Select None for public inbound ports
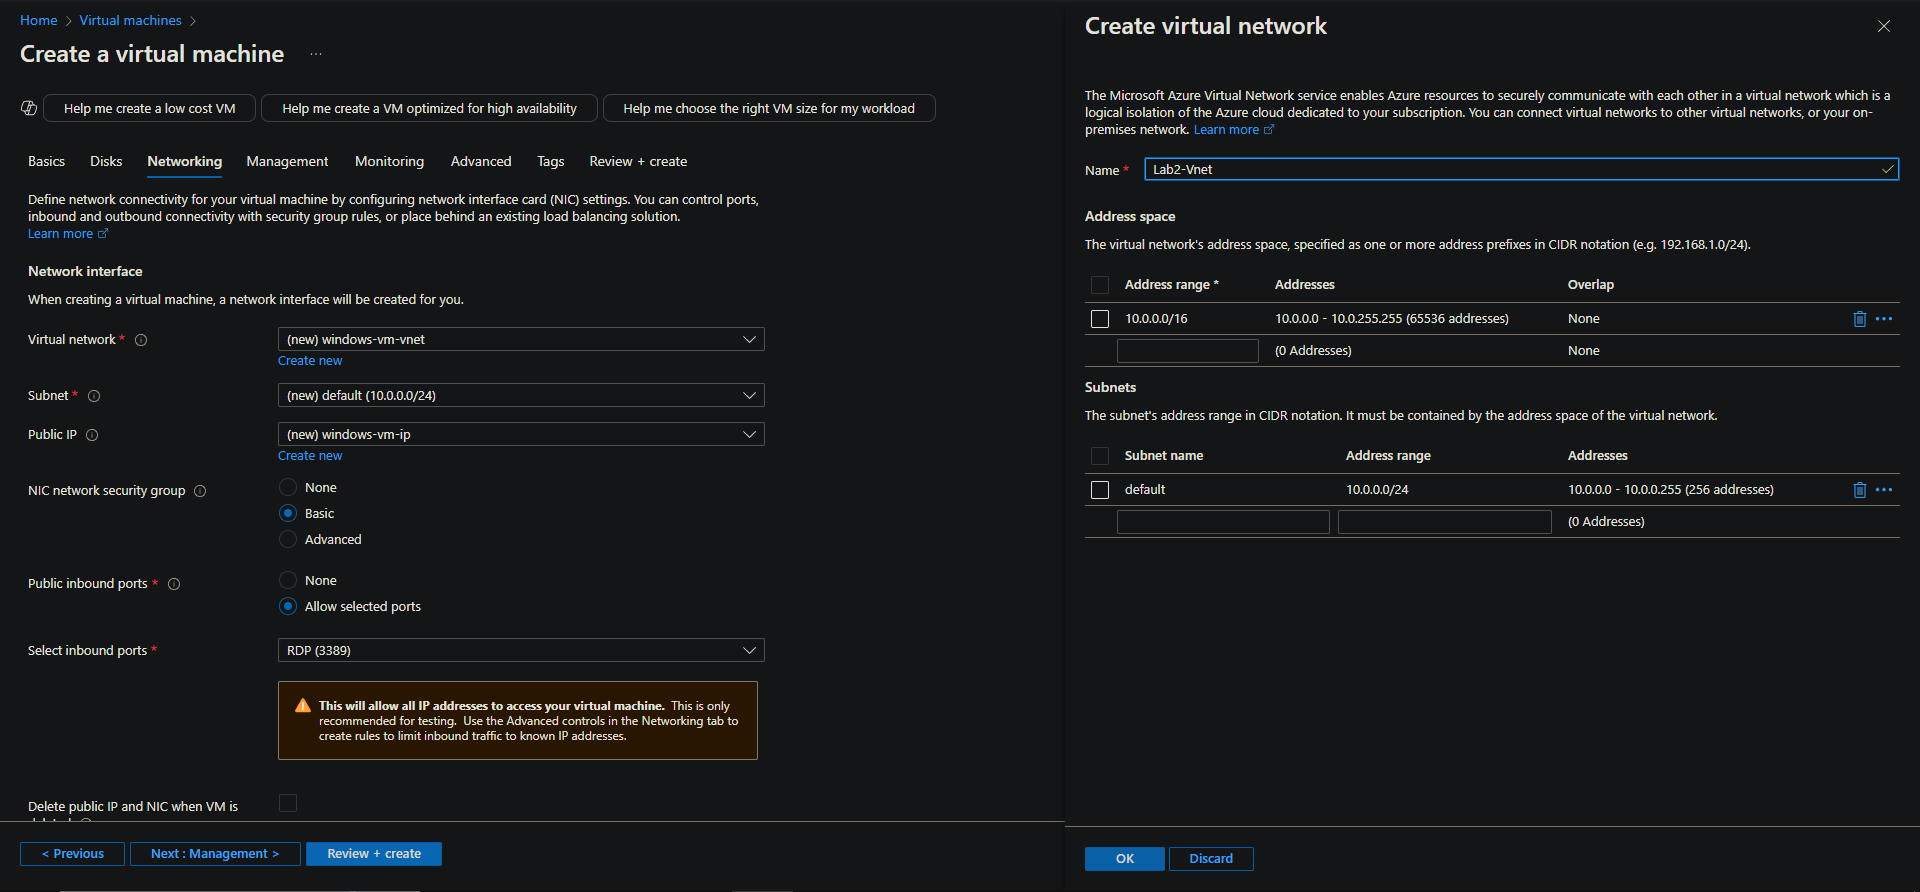This screenshot has width=1920, height=892. pos(288,580)
